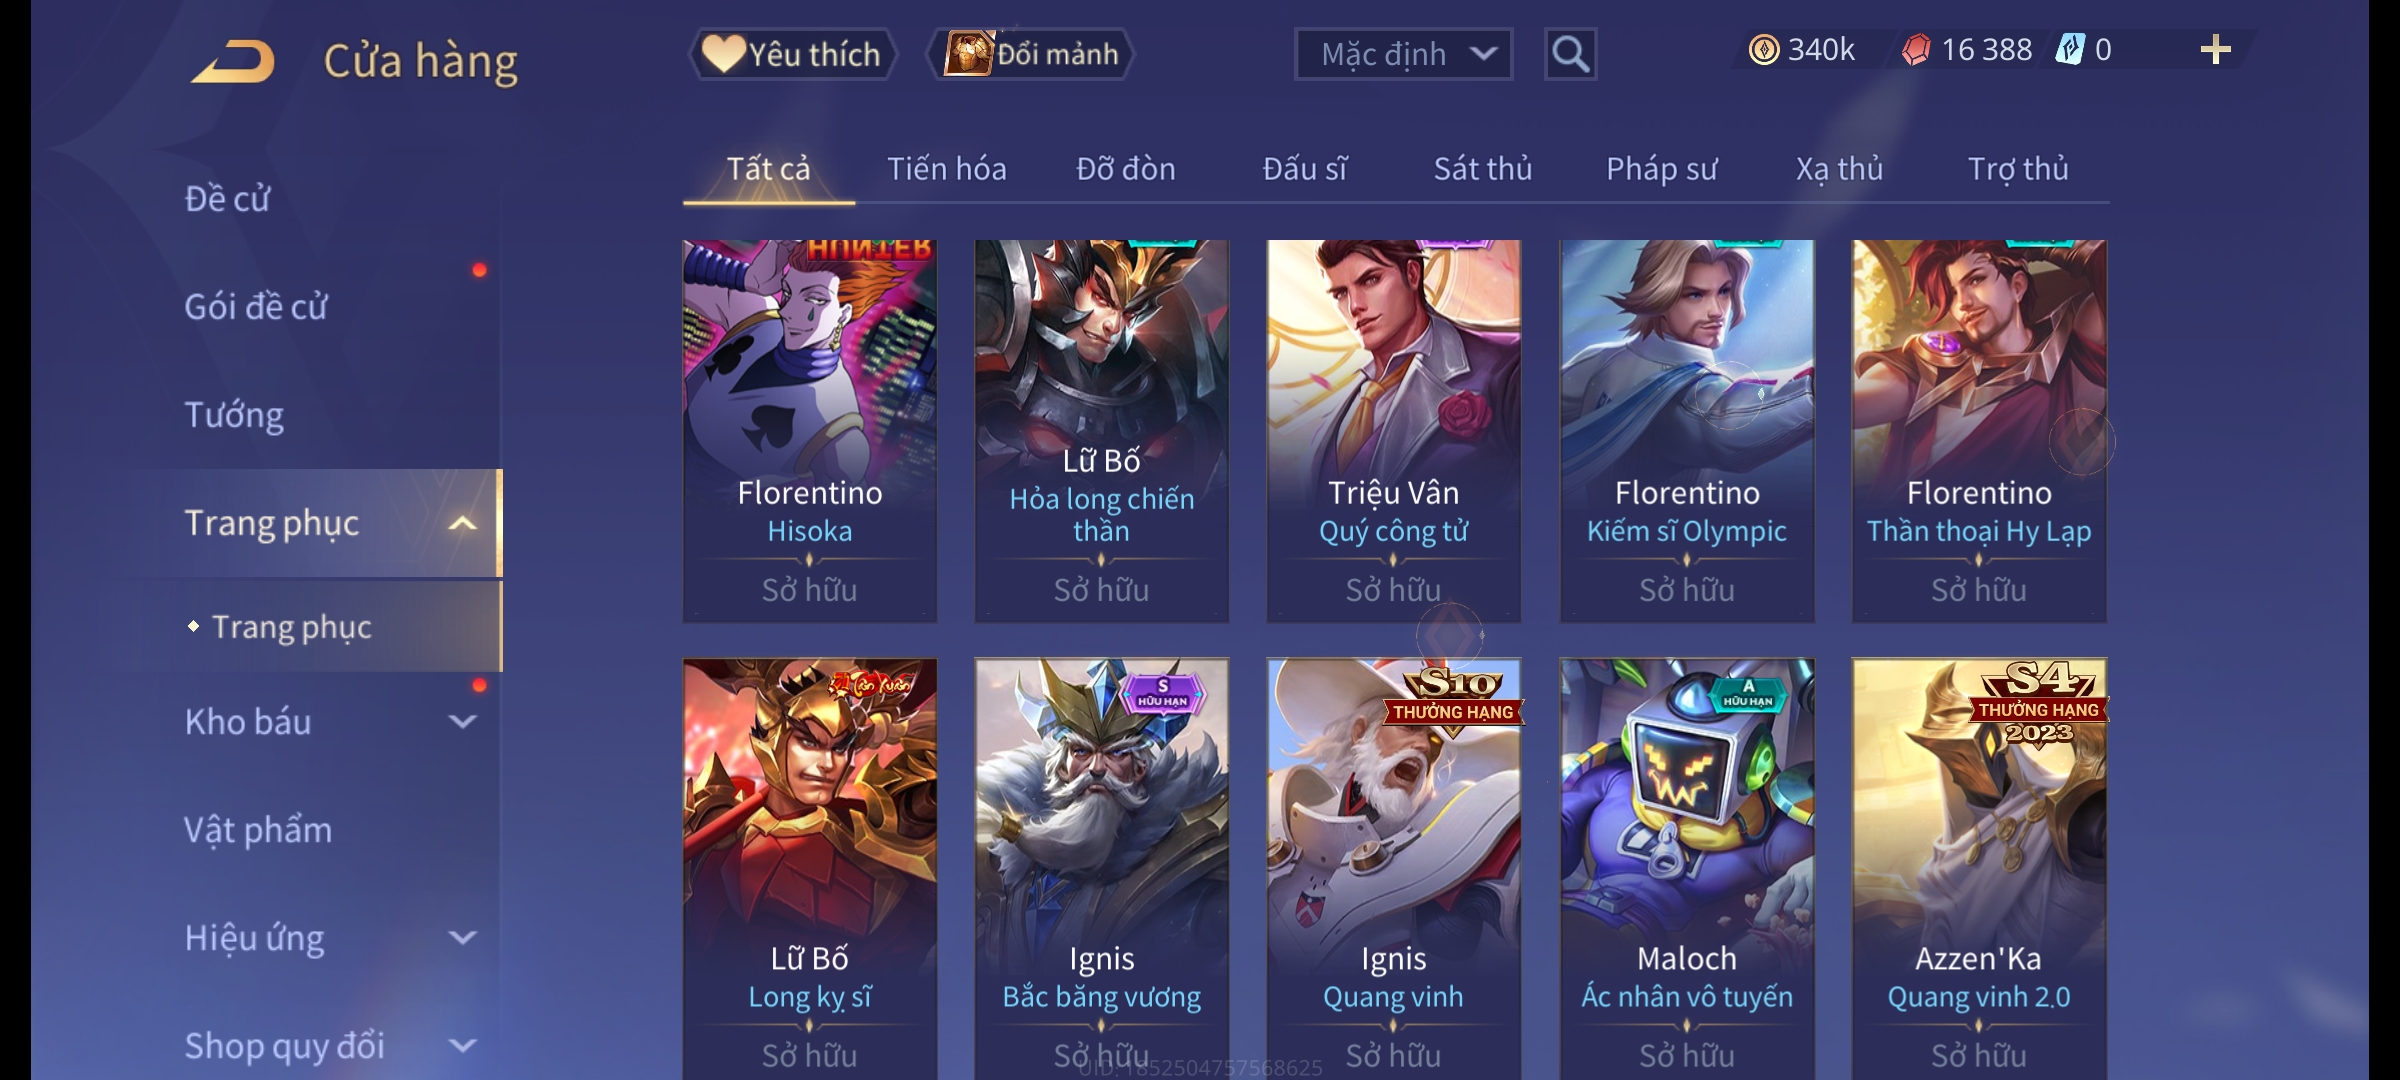Switch to the Pháp sư tab
Viewport: 2400px width, 1080px height.
(x=1661, y=169)
